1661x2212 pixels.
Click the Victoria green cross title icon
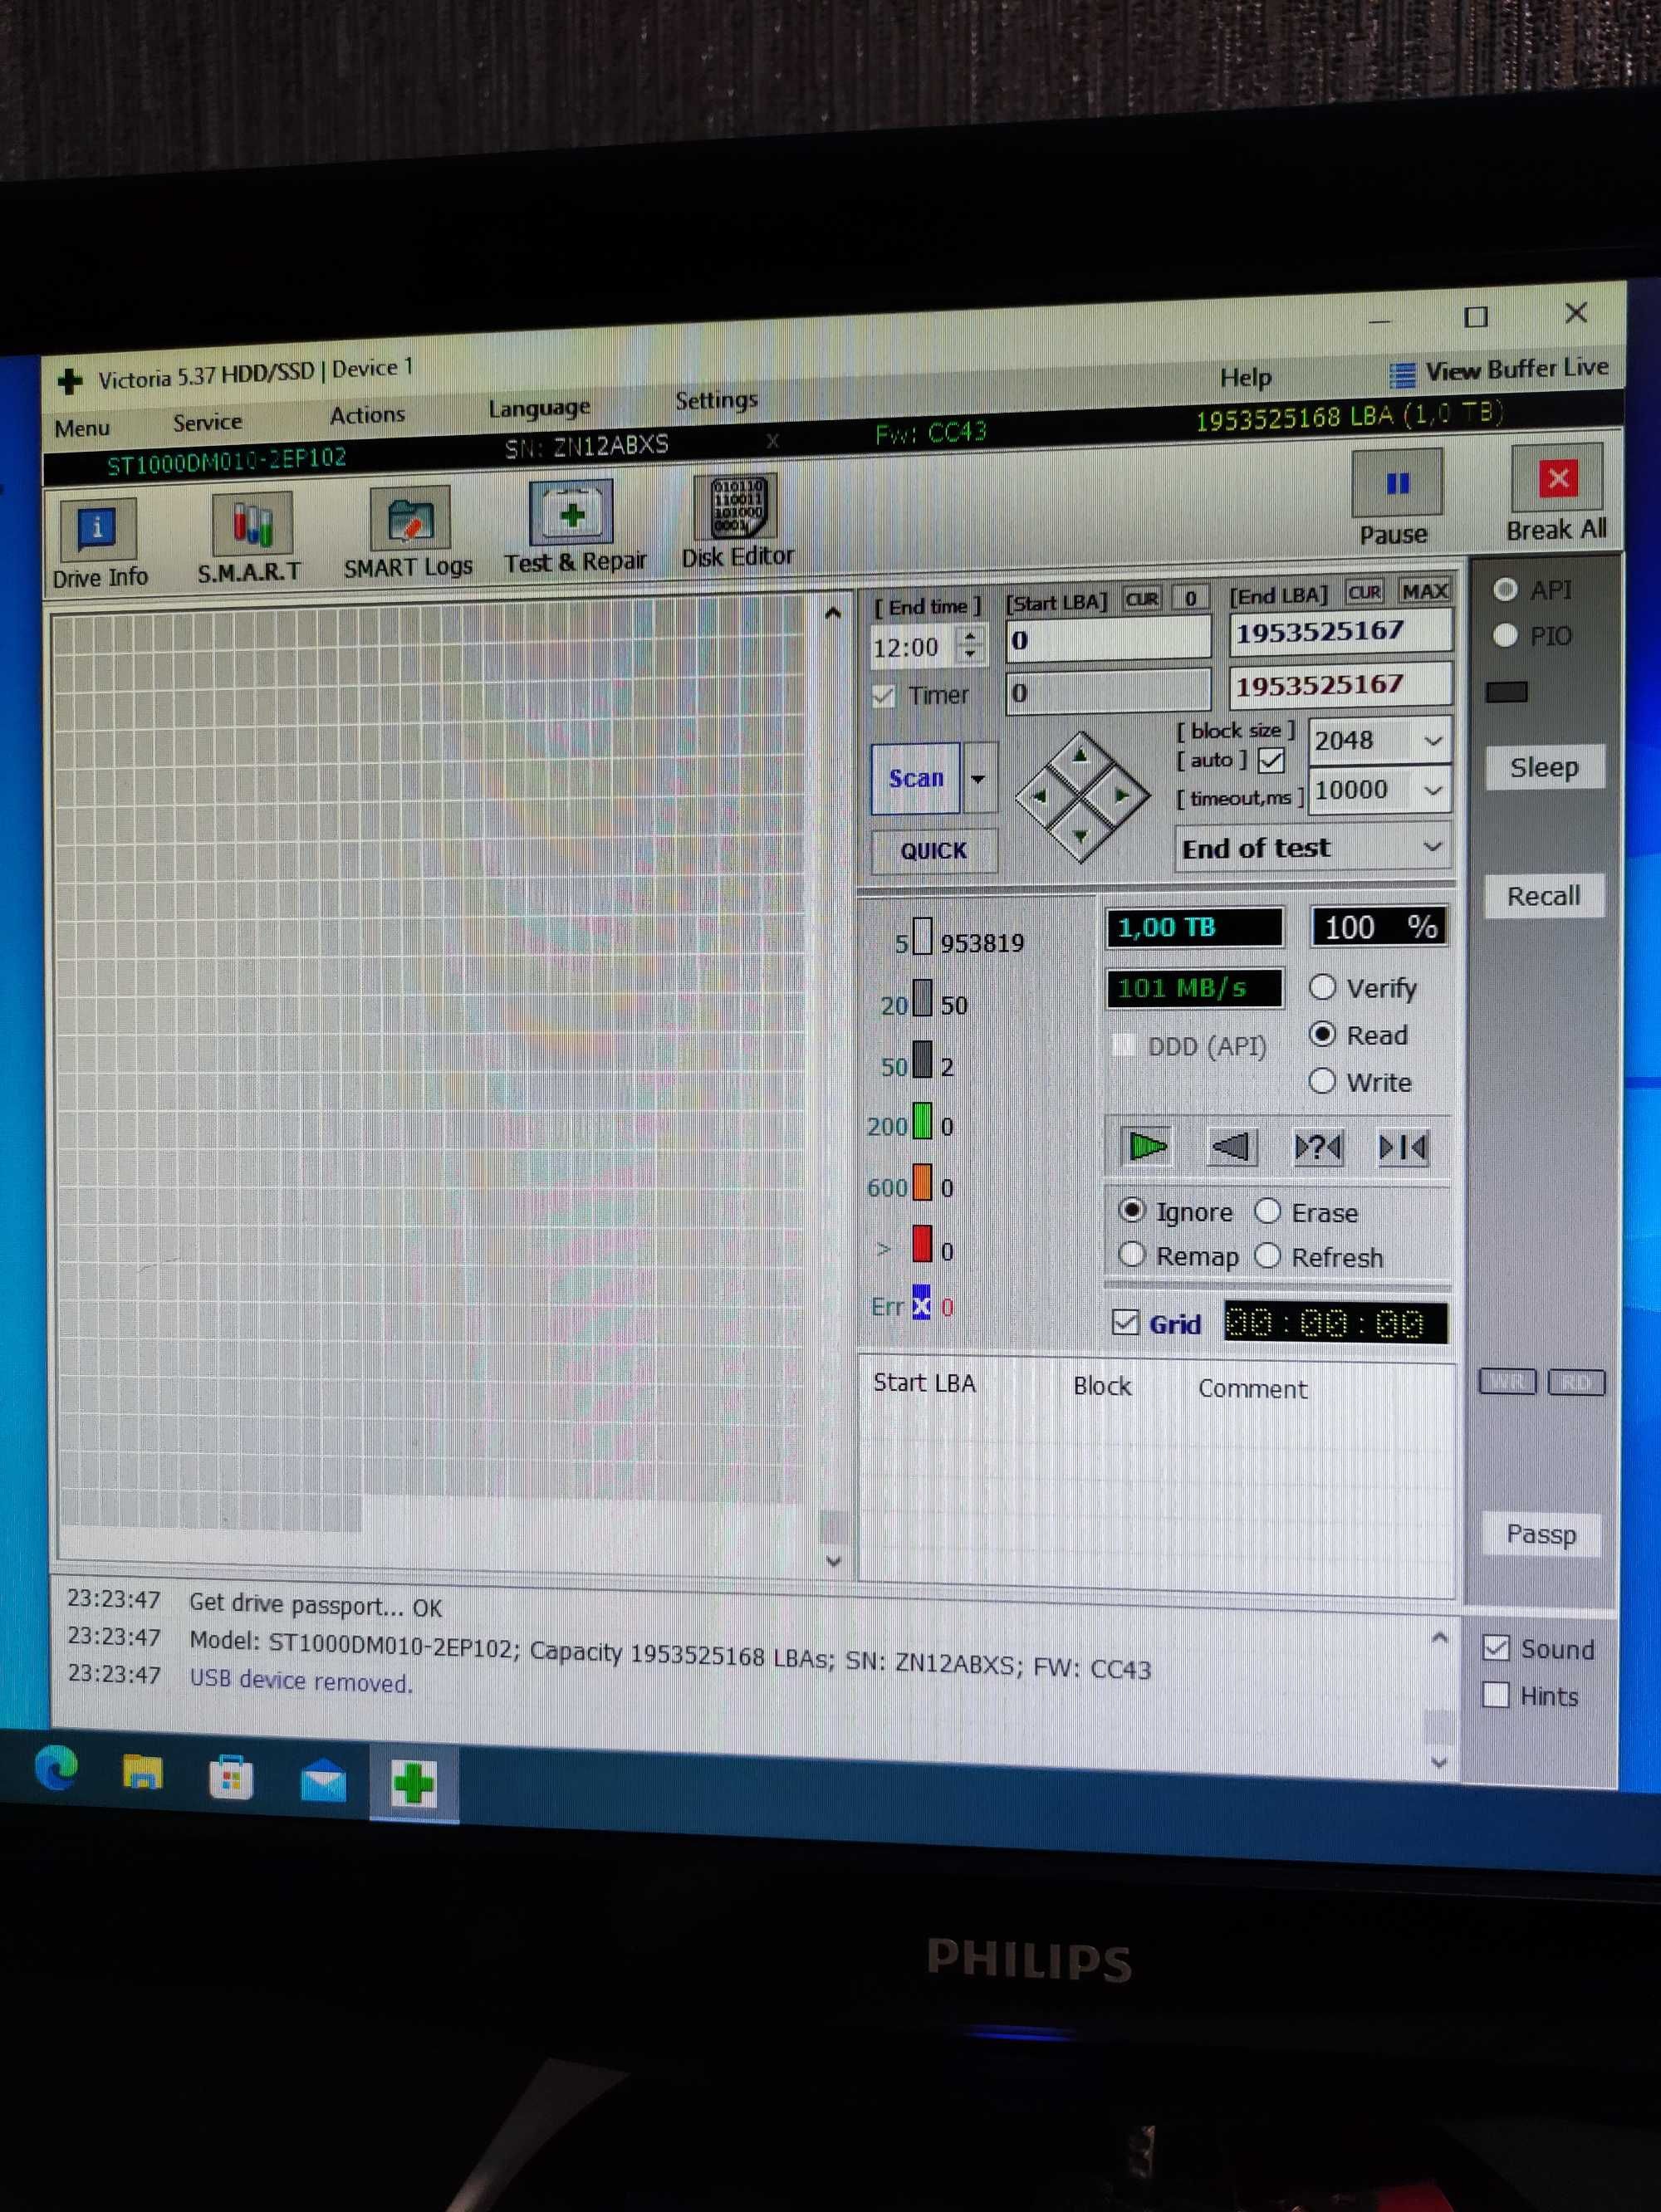(x=69, y=381)
